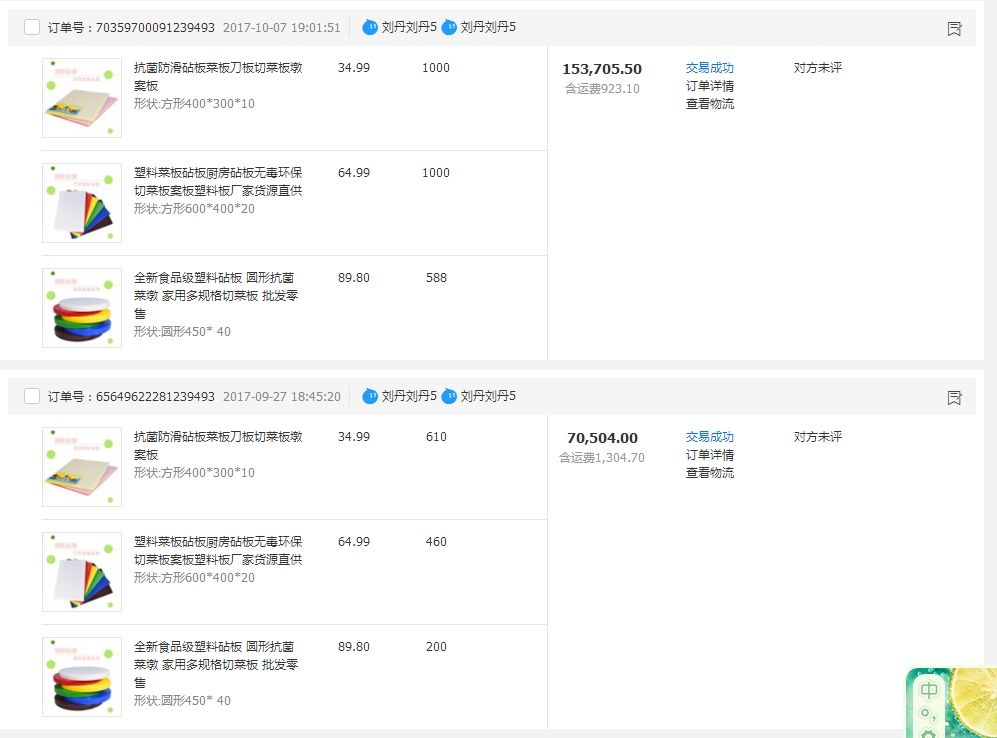997x738 pixels.
Task: Click the second blue WangWang chat icon in the 2017-10-07 order
Action: tap(449, 28)
